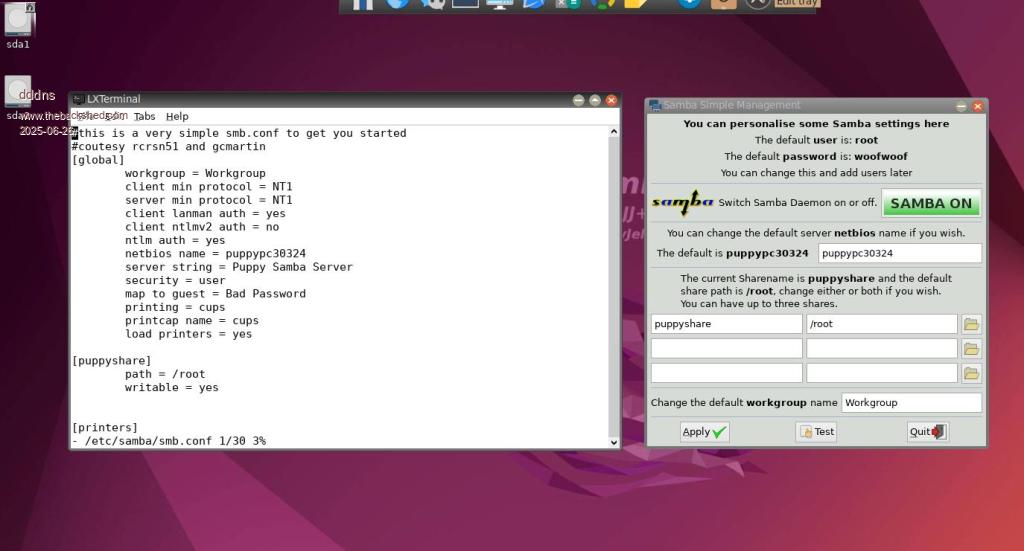The width and height of the screenshot is (1024, 551).
Task: Click the yellow sticky note tray icon
Action: coord(635,3)
